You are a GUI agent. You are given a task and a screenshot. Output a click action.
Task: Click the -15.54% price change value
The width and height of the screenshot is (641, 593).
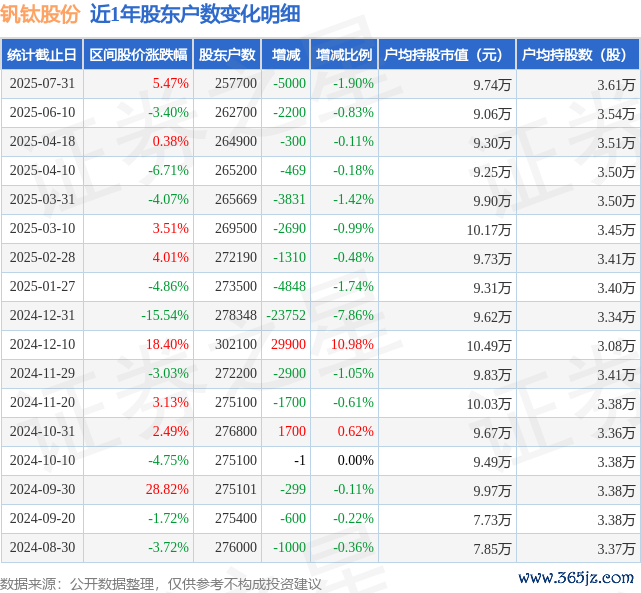pos(165,316)
